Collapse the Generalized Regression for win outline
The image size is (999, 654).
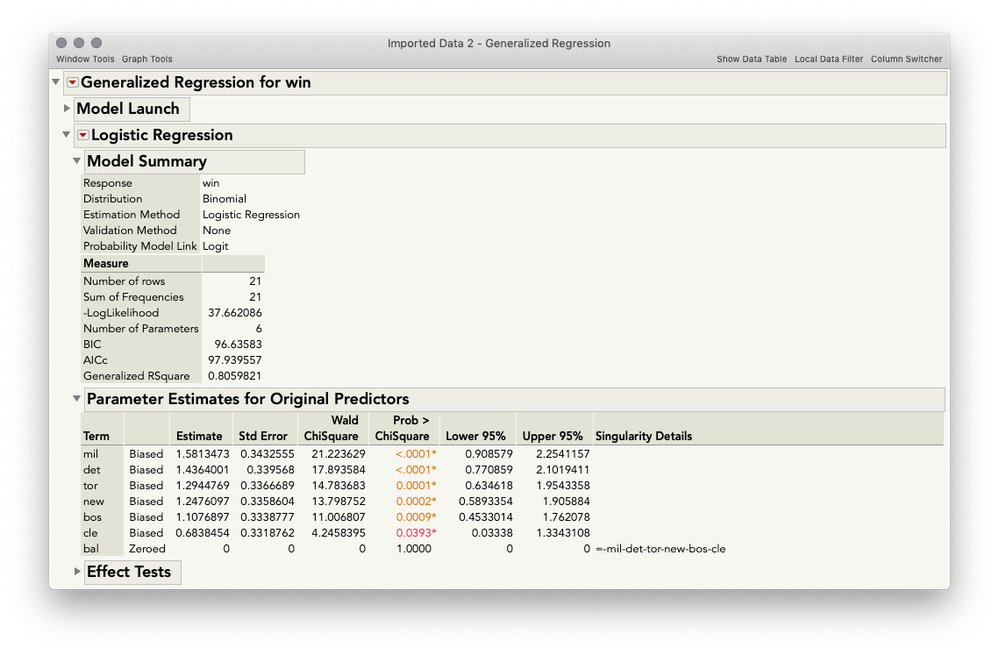coord(56,82)
